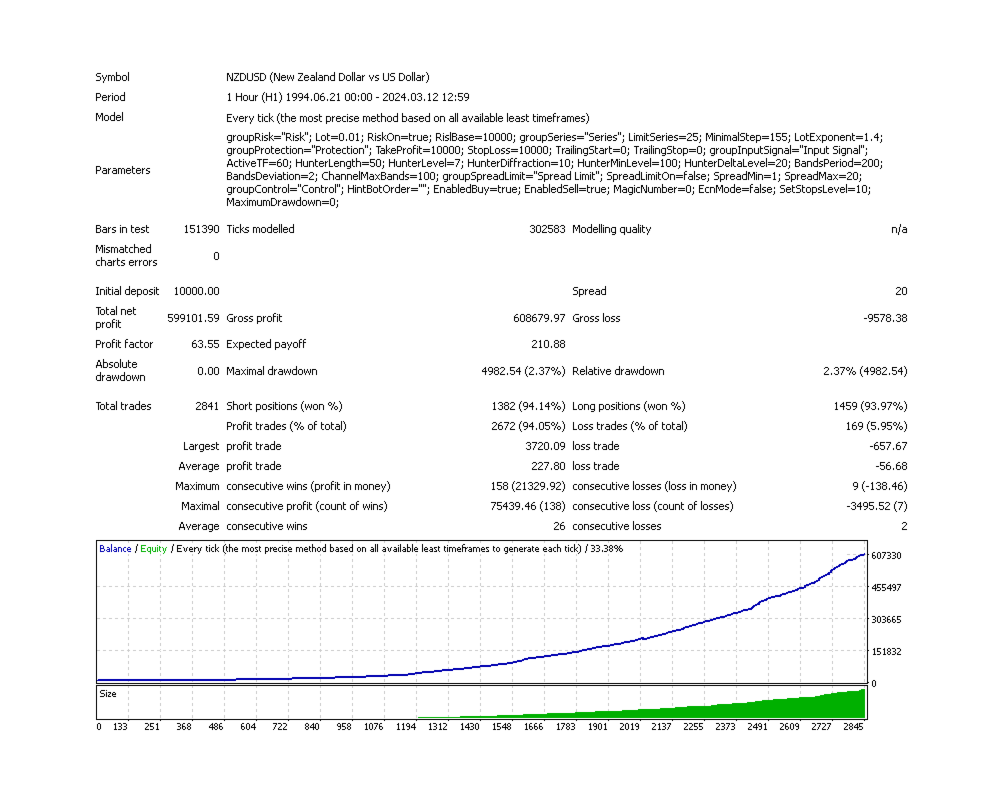This screenshot has height=800, width=1000.
Task: Click the green Equity legend label
Action: coord(154,549)
